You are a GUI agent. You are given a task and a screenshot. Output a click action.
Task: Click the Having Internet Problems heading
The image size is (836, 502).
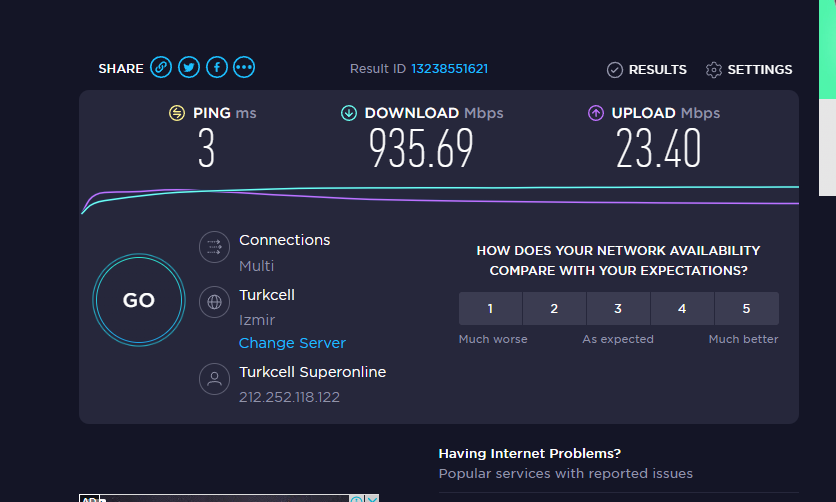point(530,453)
